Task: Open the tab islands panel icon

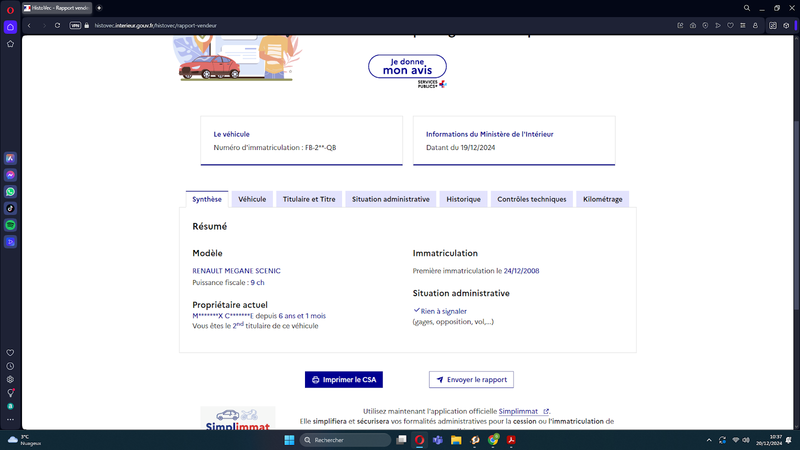Action: (x=773, y=26)
